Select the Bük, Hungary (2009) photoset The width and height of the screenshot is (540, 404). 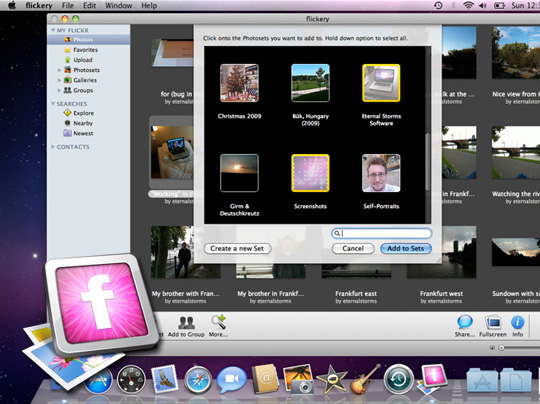(x=310, y=83)
